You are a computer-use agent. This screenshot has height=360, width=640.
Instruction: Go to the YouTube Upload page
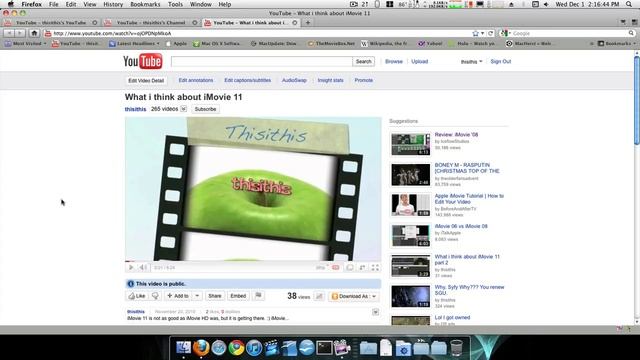click(x=420, y=61)
